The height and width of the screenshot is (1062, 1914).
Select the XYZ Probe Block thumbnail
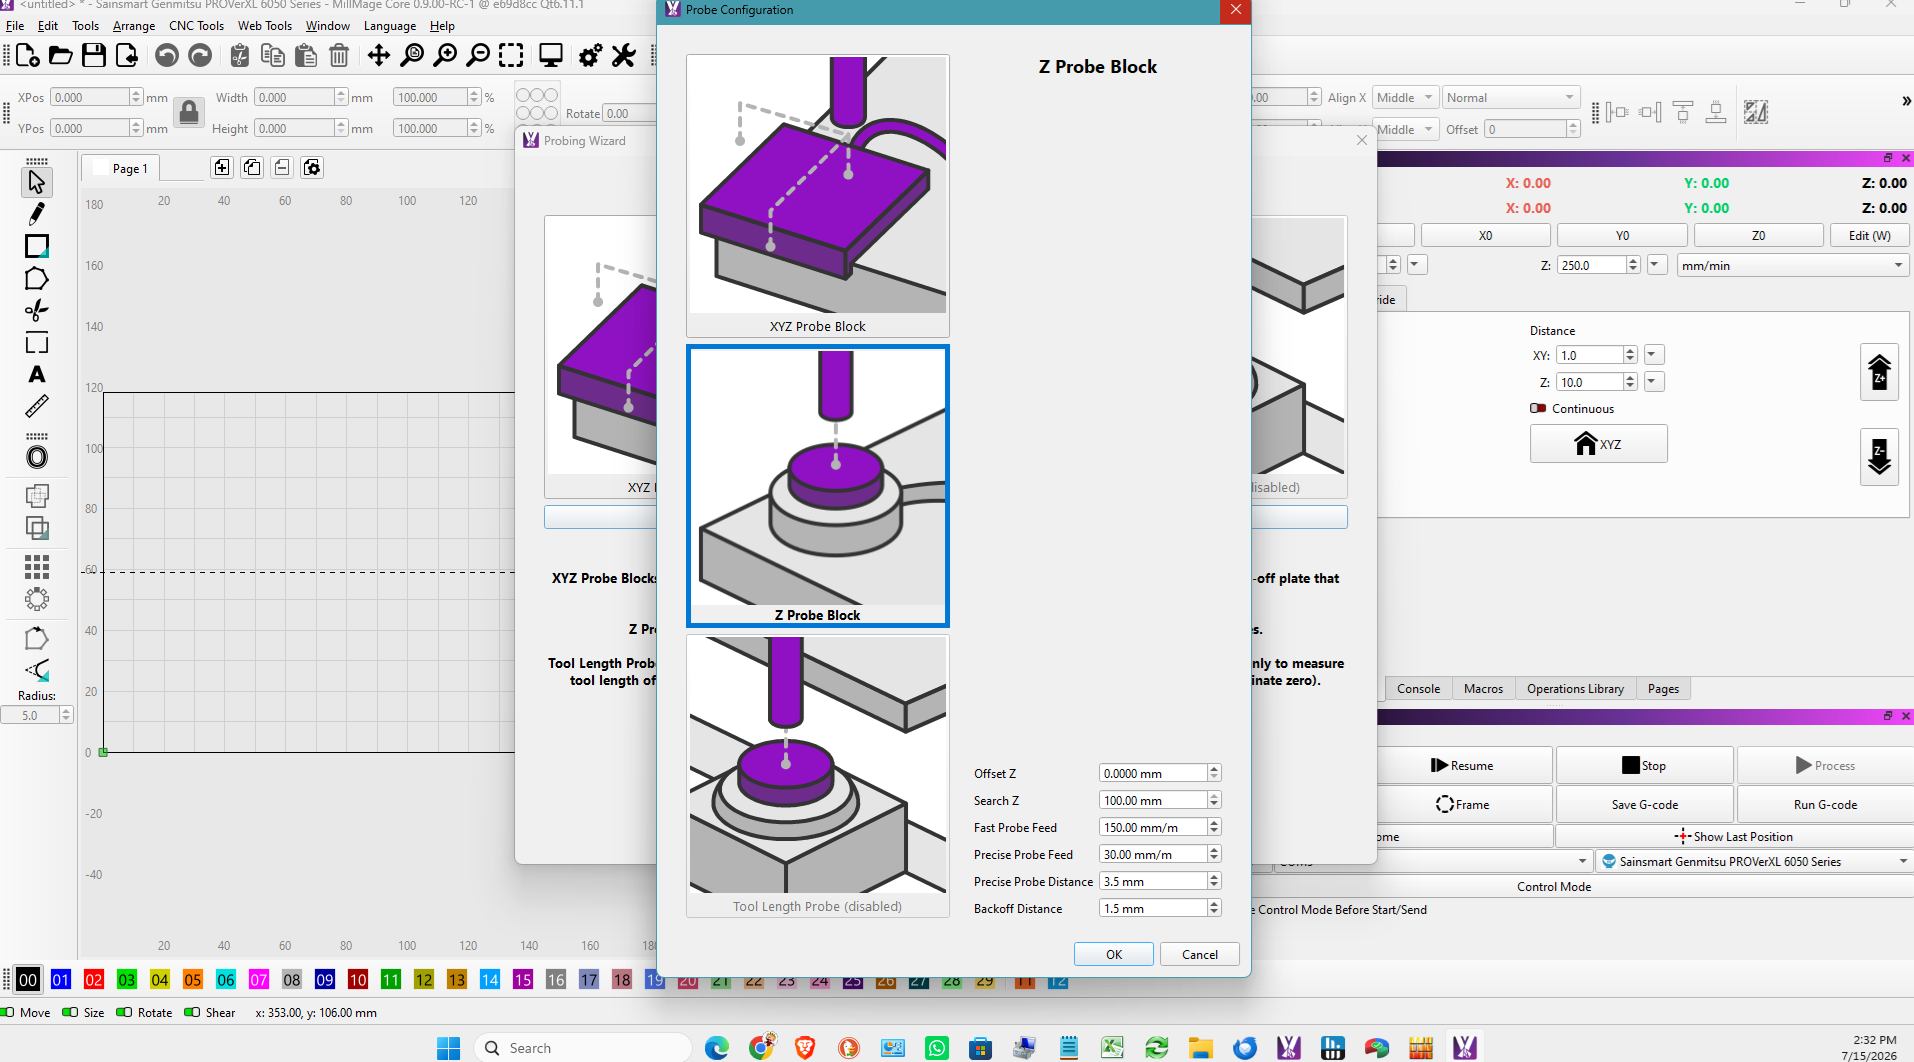pyautogui.click(x=818, y=196)
